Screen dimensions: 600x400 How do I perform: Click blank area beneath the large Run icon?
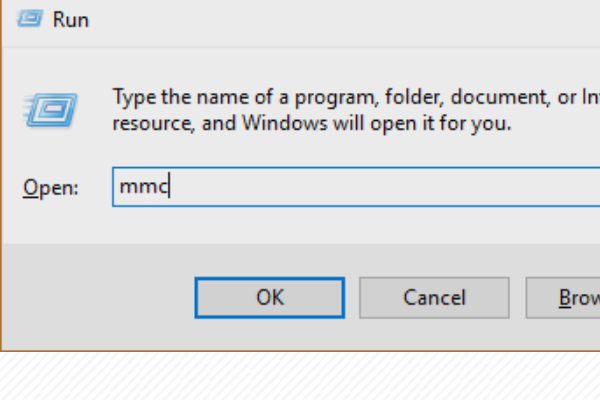tap(50, 149)
